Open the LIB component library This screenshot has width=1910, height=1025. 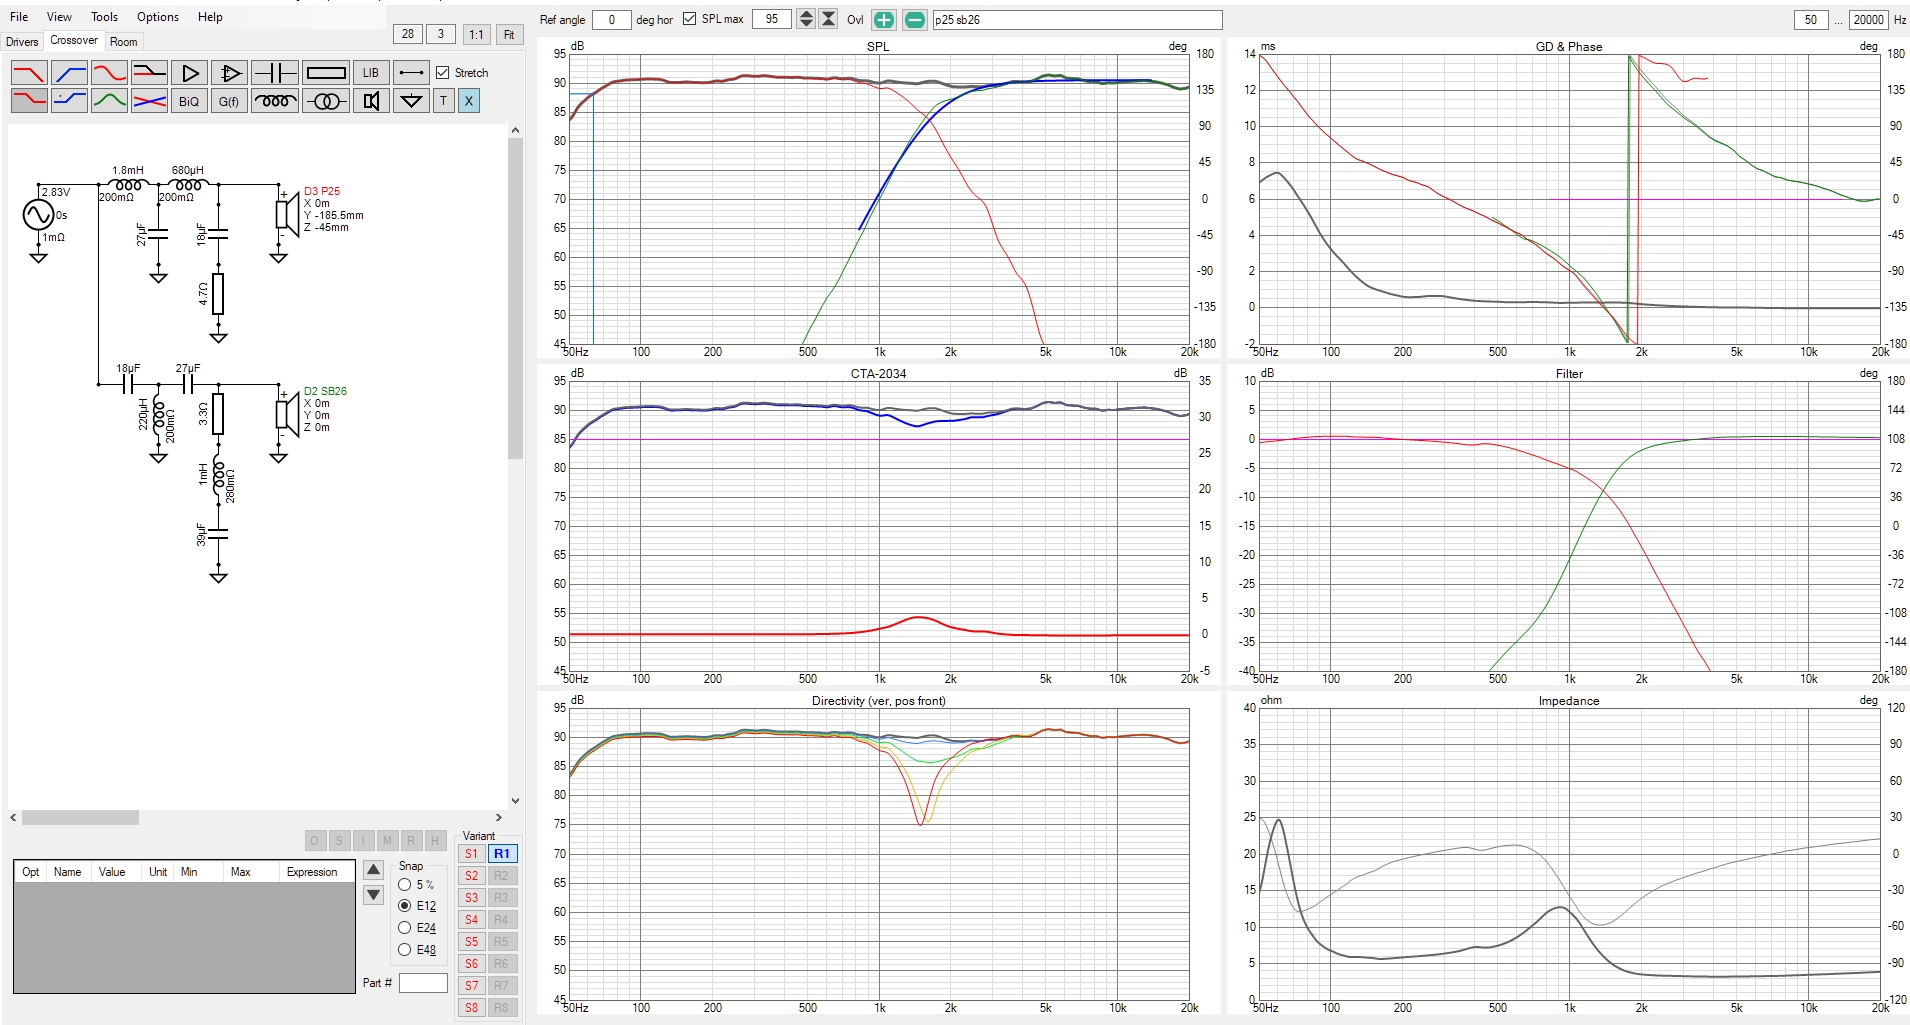pyautogui.click(x=371, y=73)
